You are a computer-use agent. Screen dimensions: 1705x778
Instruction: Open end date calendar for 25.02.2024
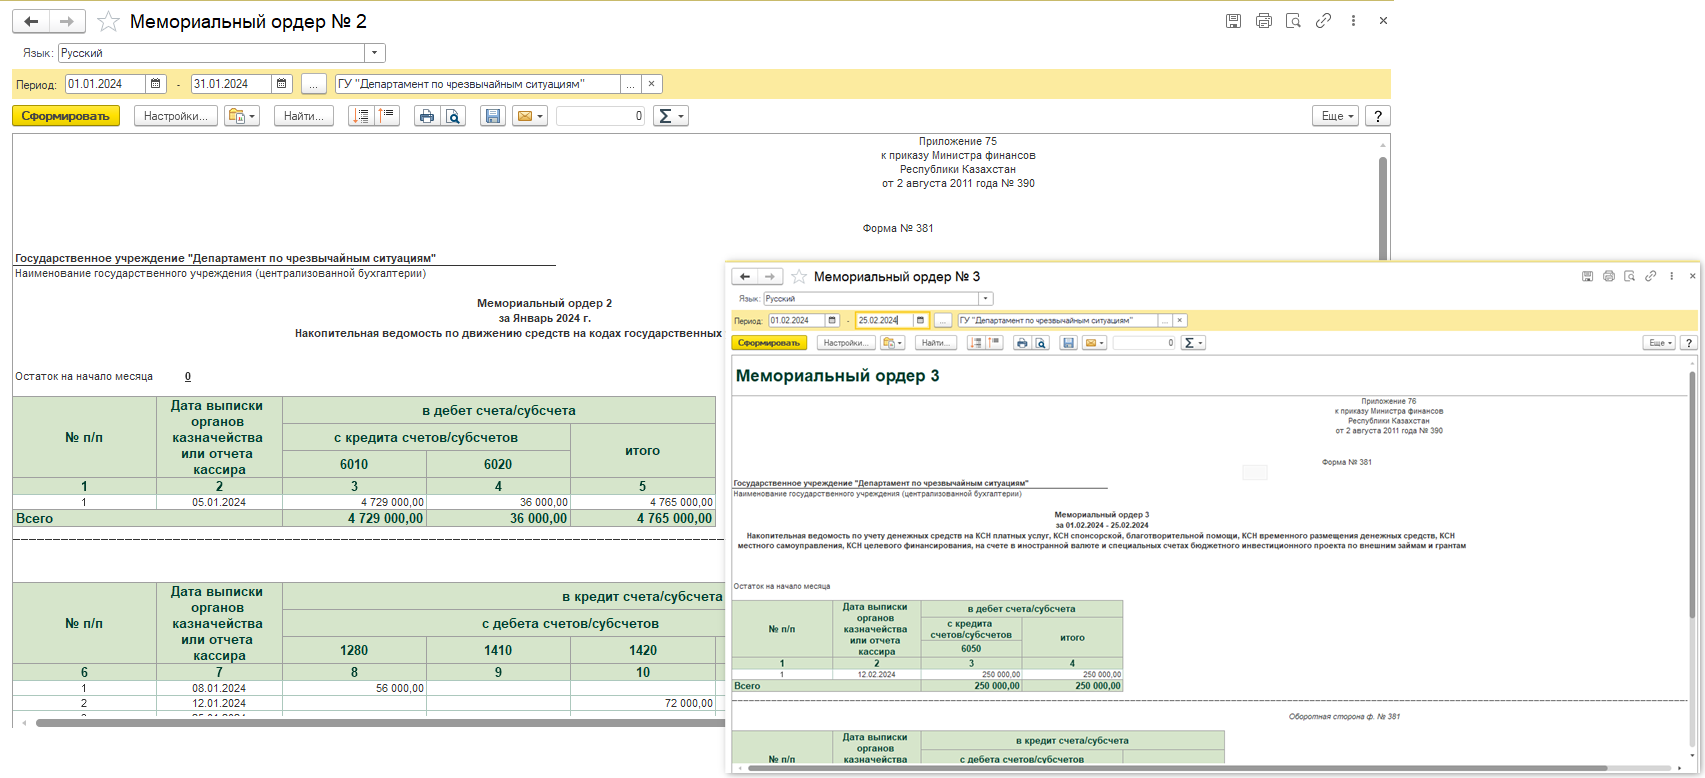point(921,321)
